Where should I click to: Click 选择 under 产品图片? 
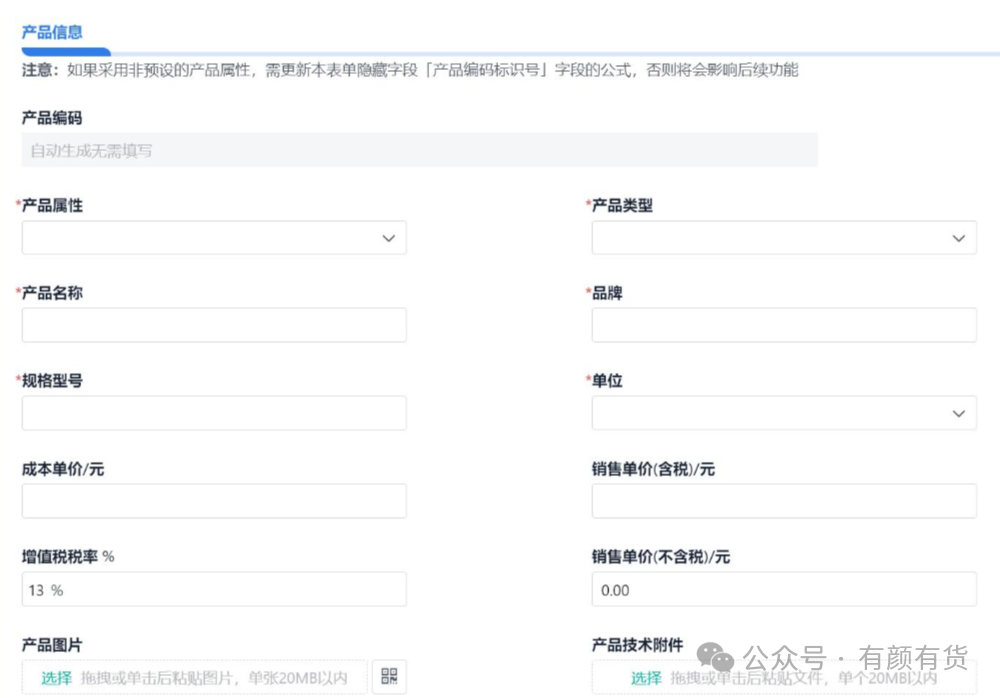click(x=56, y=678)
